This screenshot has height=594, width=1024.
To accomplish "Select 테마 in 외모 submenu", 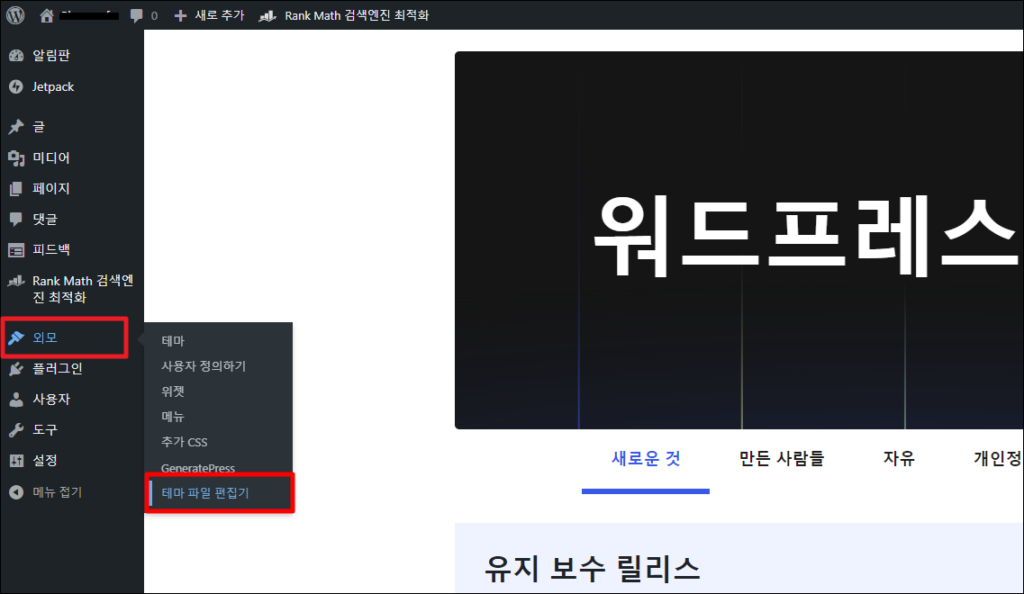I will click(x=173, y=341).
